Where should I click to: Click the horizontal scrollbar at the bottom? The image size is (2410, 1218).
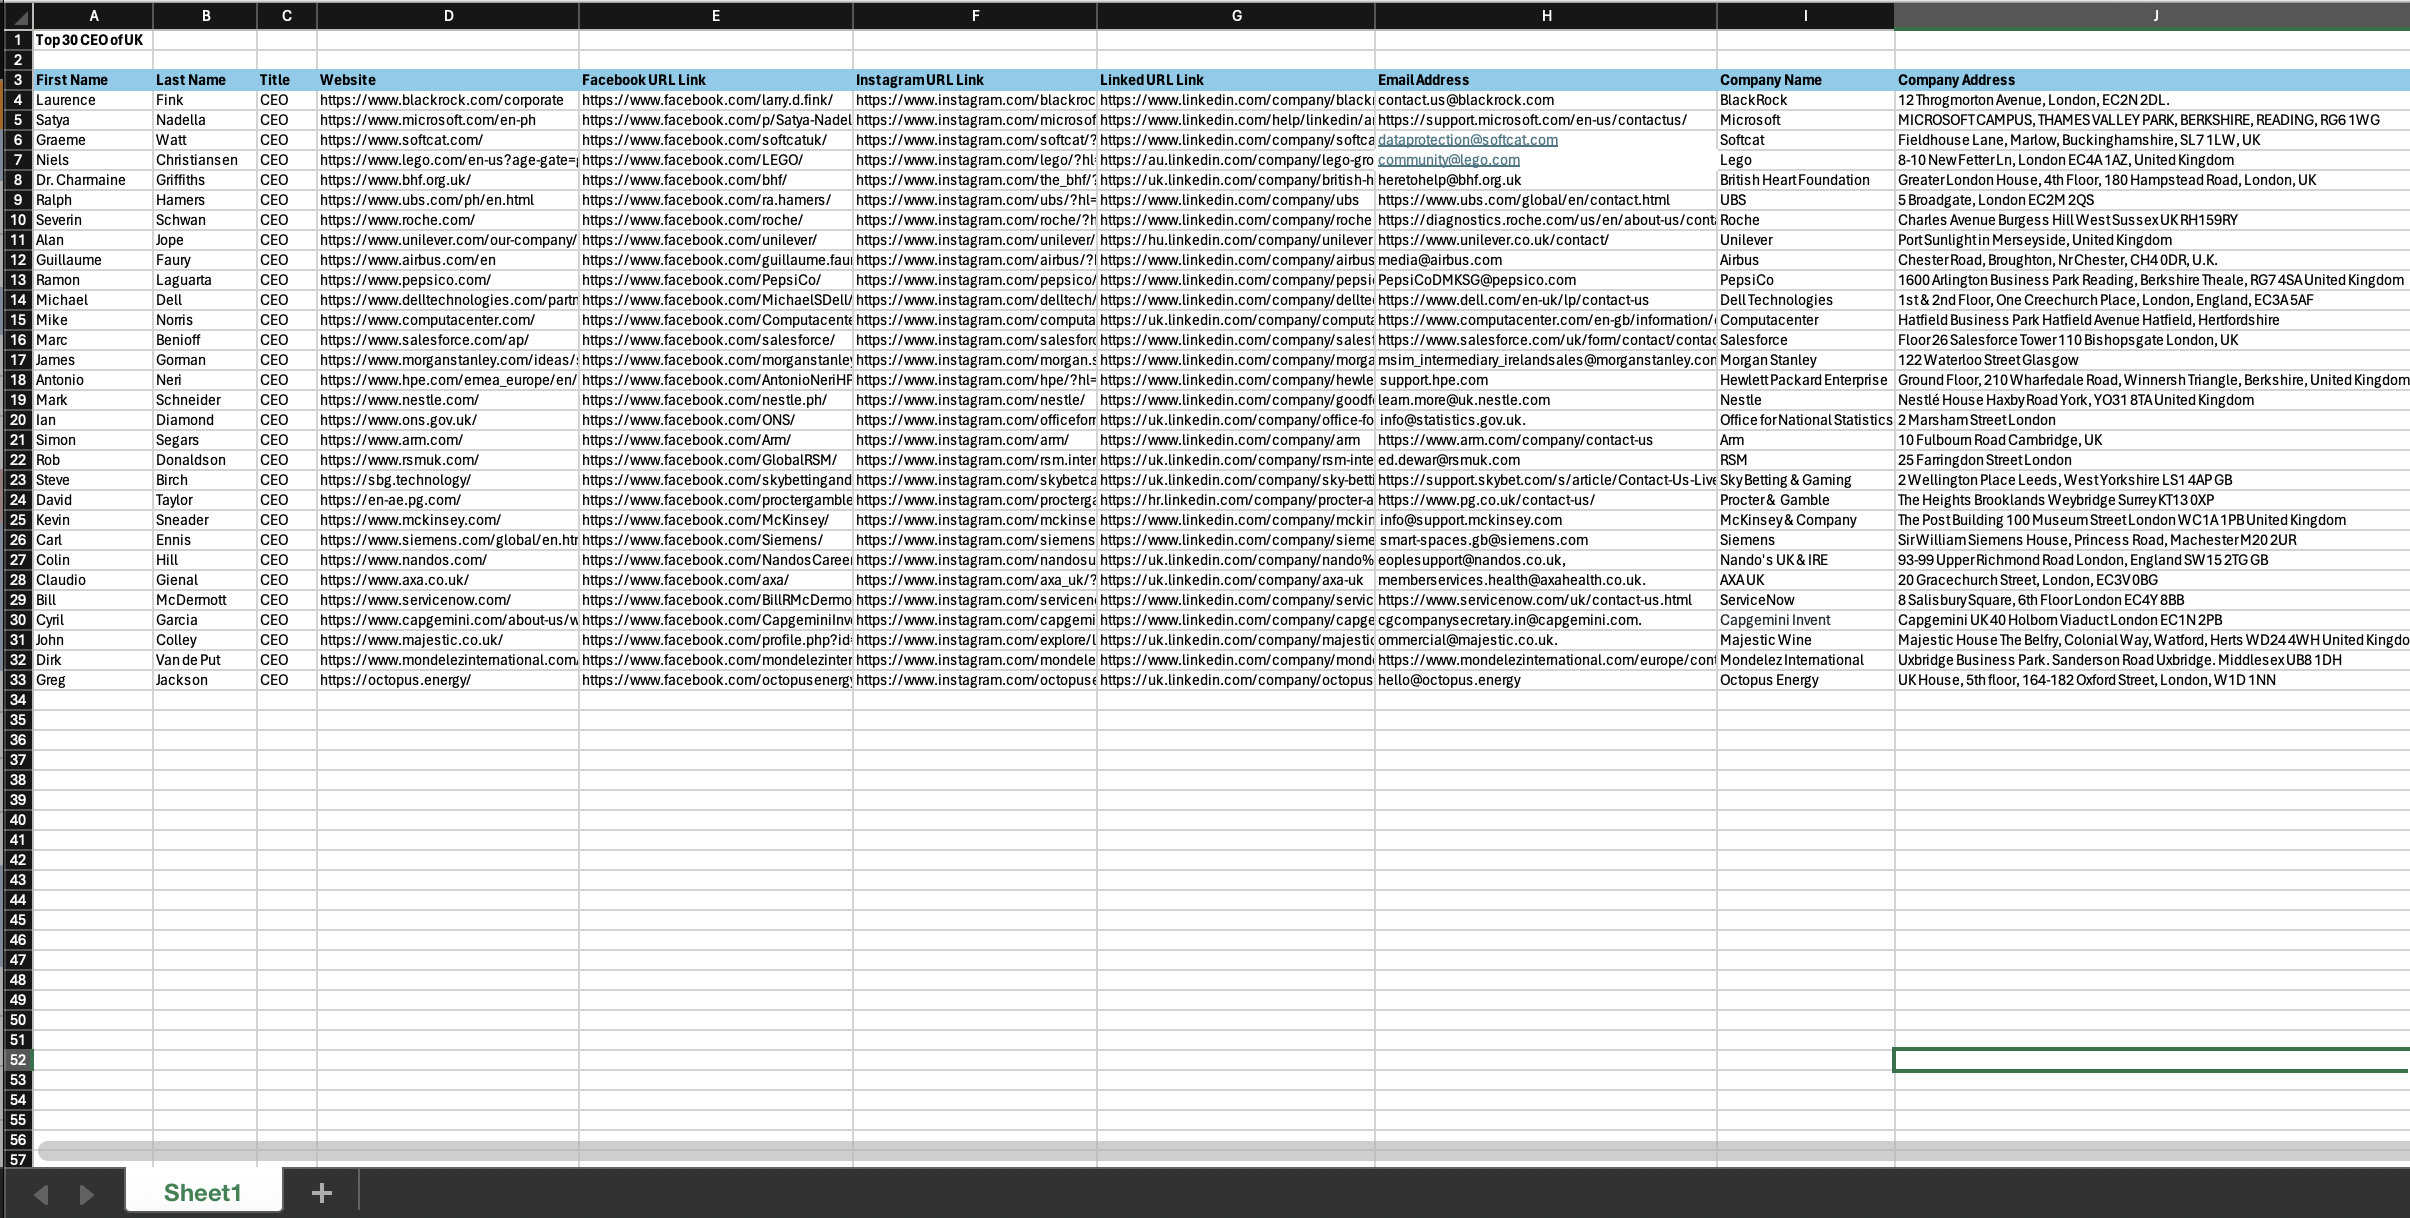1200,1151
